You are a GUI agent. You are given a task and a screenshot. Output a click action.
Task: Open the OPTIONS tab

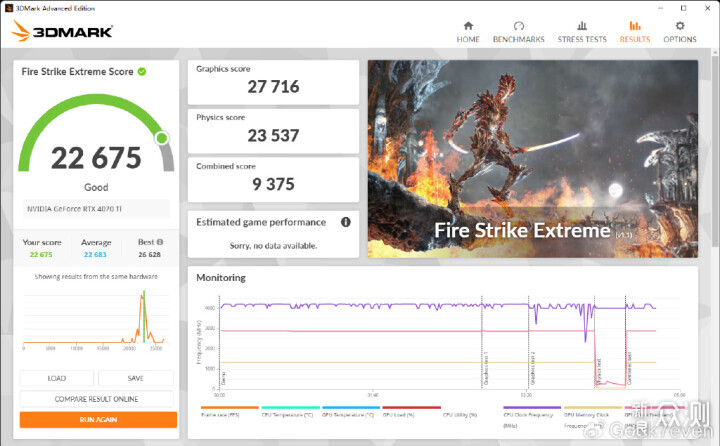pyautogui.click(x=680, y=32)
